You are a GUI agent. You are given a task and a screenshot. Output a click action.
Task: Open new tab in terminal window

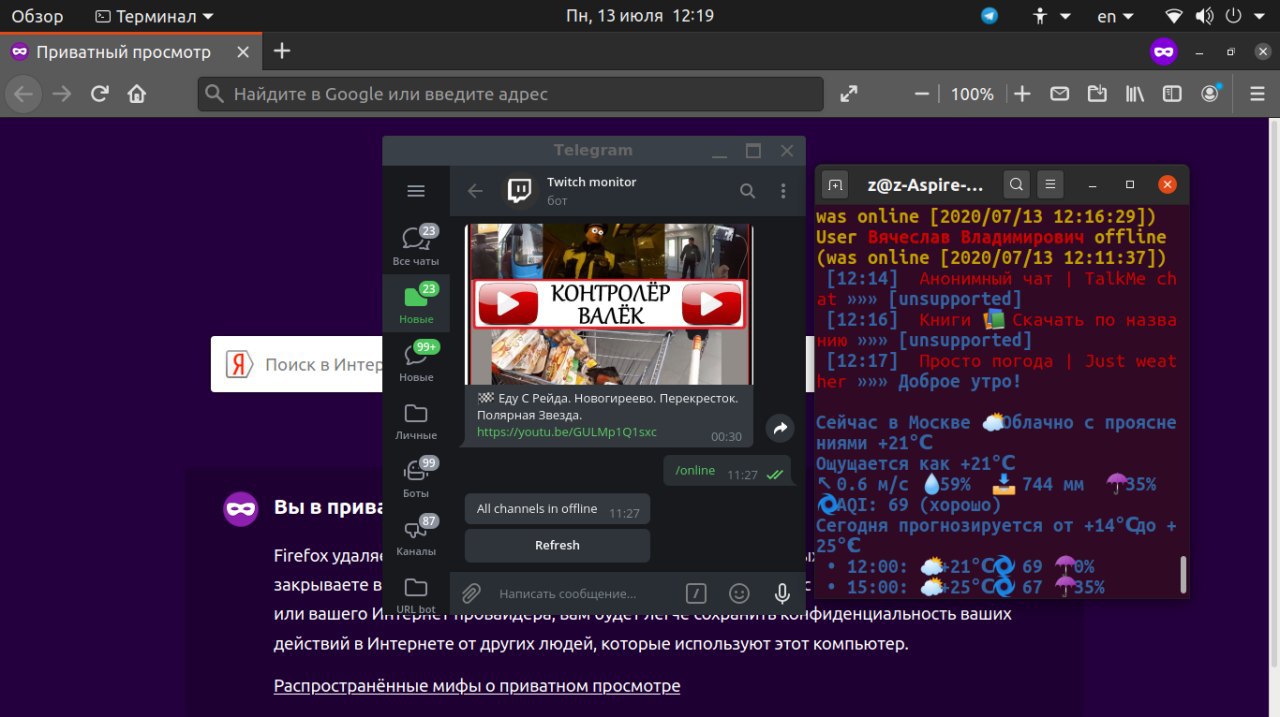(836, 185)
